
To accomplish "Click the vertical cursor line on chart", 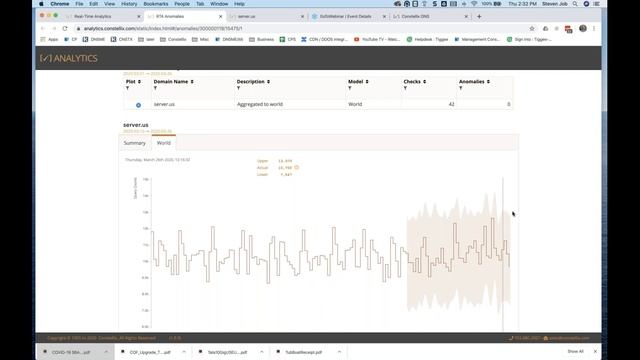I will click(503, 253).
